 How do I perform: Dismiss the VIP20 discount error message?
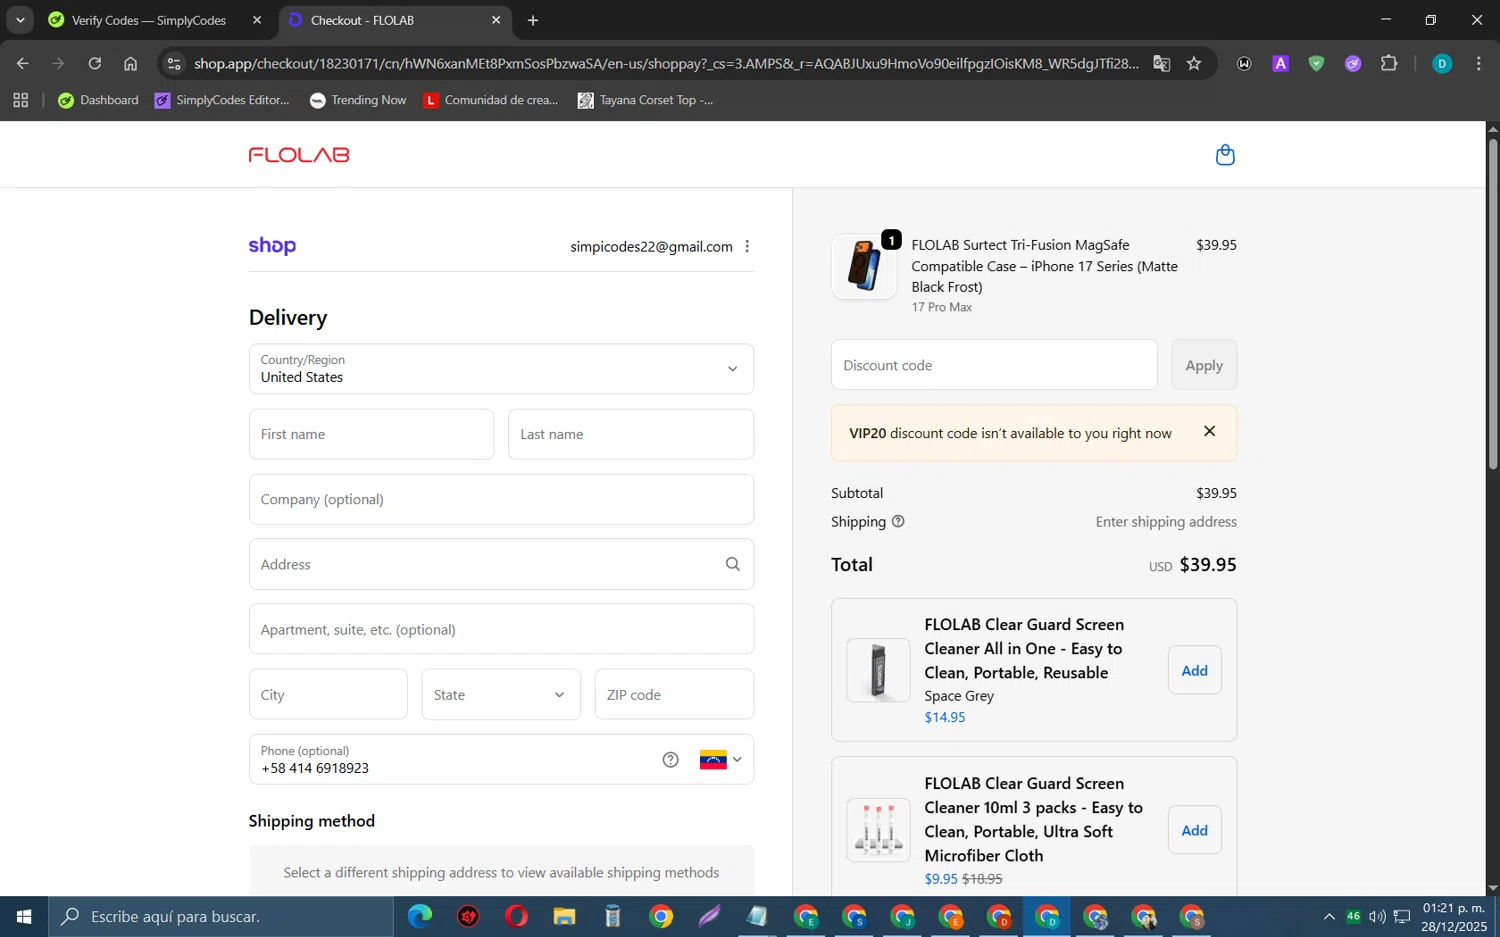coord(1209,431)
